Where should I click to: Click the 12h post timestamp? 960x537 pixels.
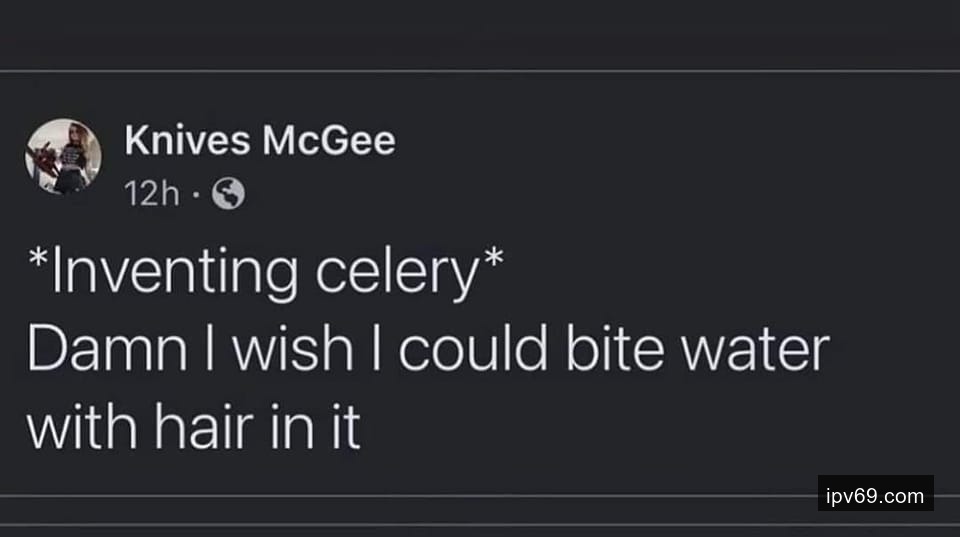[152, 194]
